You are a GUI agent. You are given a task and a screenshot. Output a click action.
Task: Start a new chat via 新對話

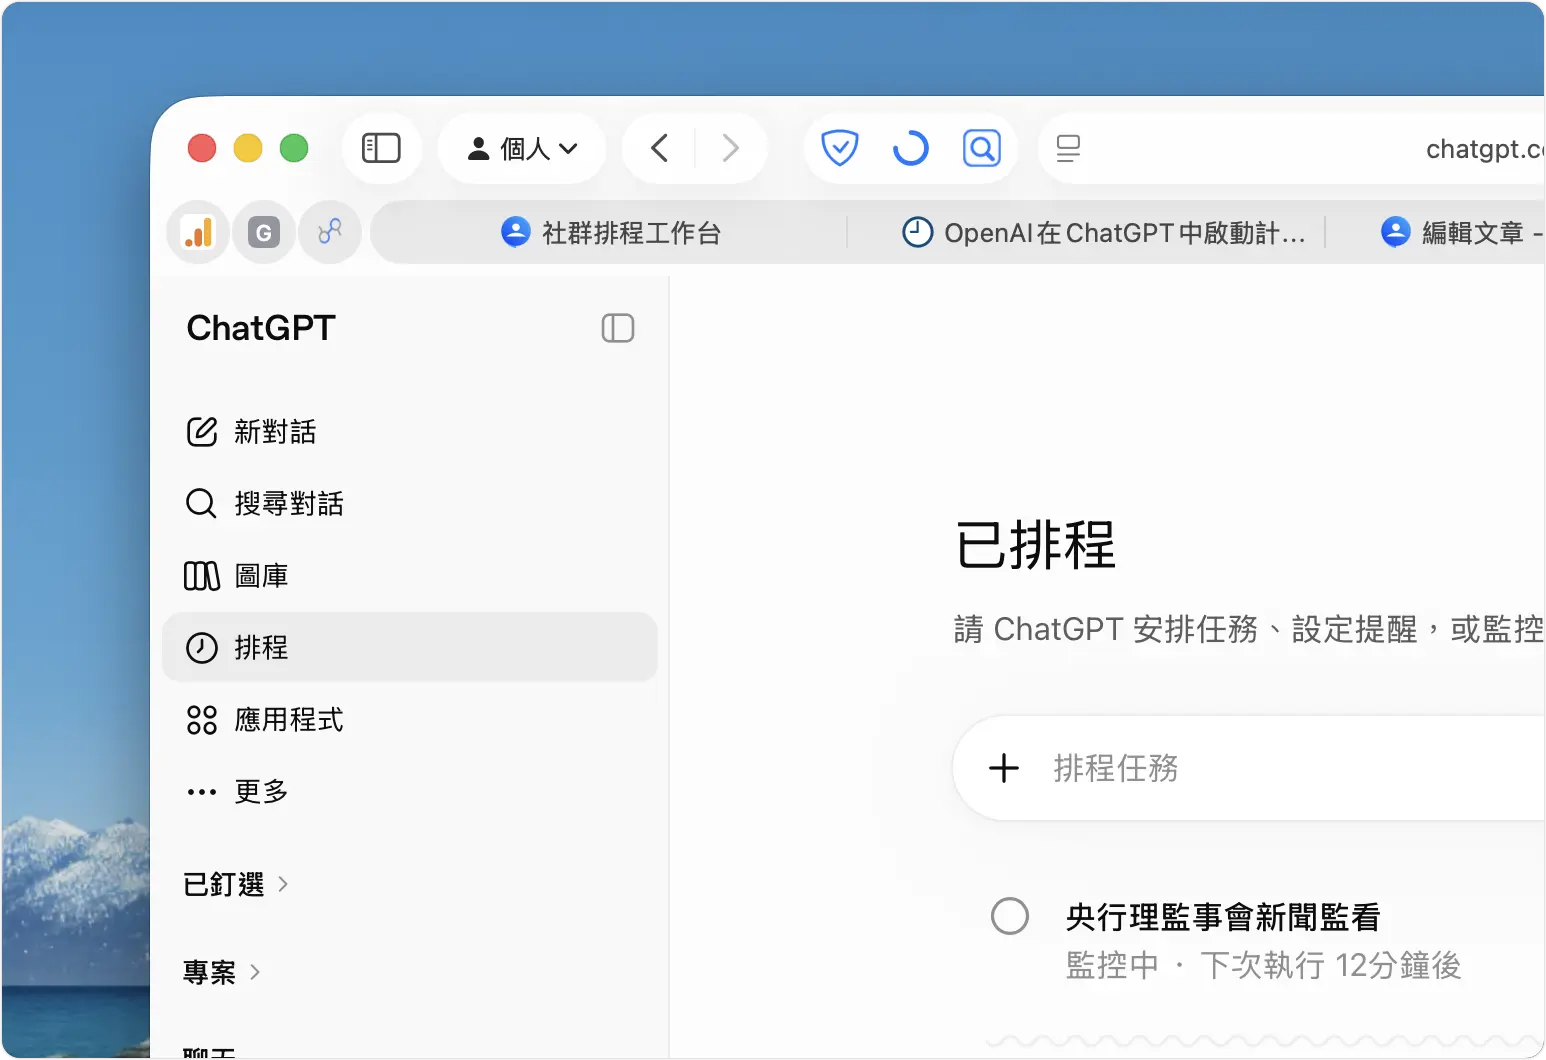410,431
